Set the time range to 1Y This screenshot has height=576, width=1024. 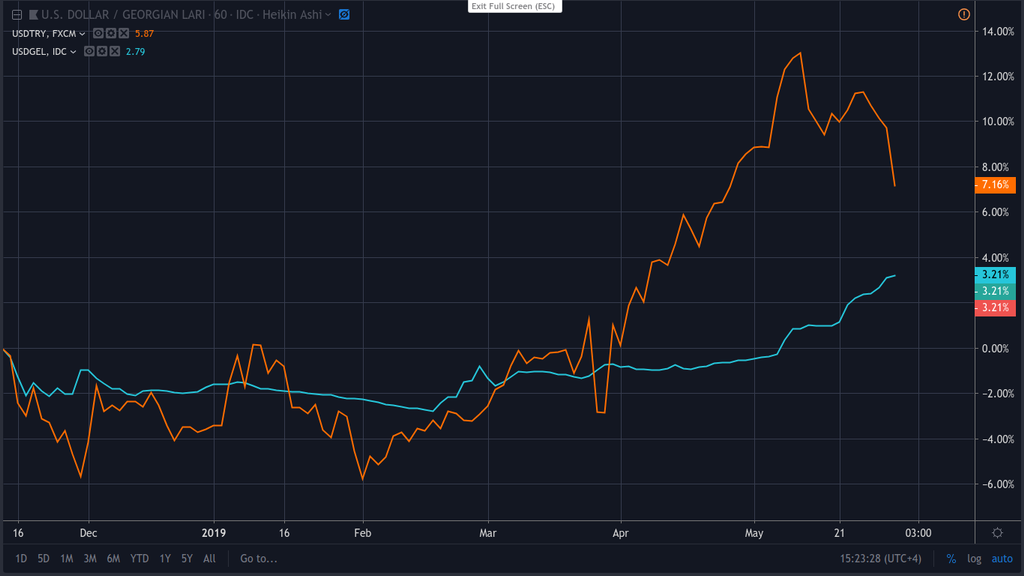(165, 558)
